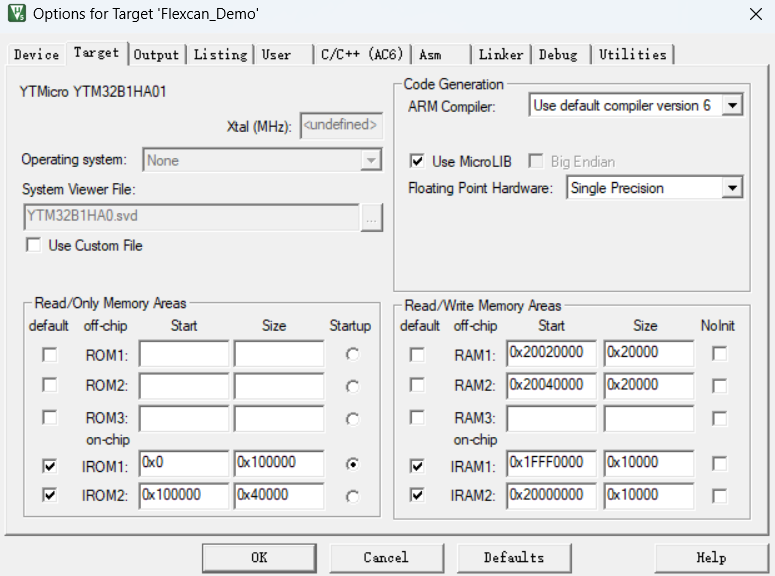
Task: Close the Options for Target dialog
Action: tap(756, 14)
